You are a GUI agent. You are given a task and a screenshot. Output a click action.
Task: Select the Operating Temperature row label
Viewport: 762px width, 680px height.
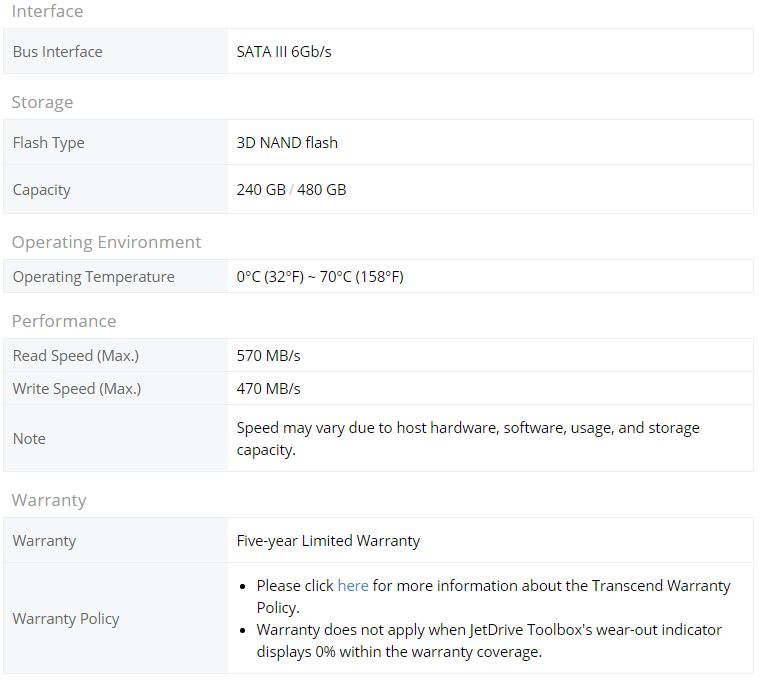pyautogui.click(x=93, y=277)
